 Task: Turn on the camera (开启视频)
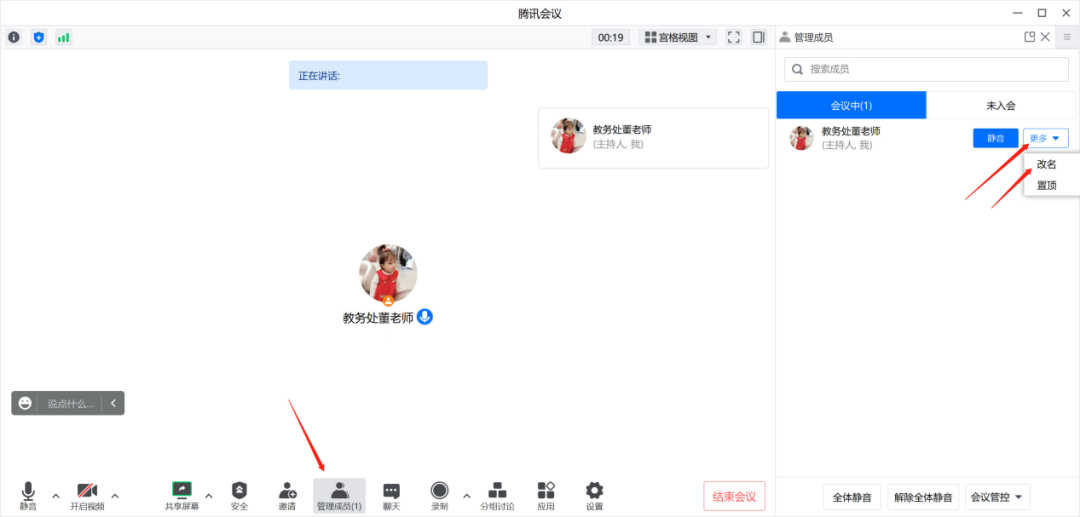pyautogui.click(x=87, y=491)
